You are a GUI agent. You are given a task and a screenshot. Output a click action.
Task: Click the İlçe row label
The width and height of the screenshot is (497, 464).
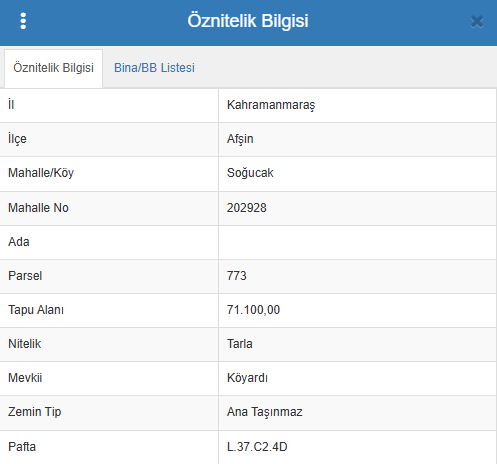tap(17, 139)
